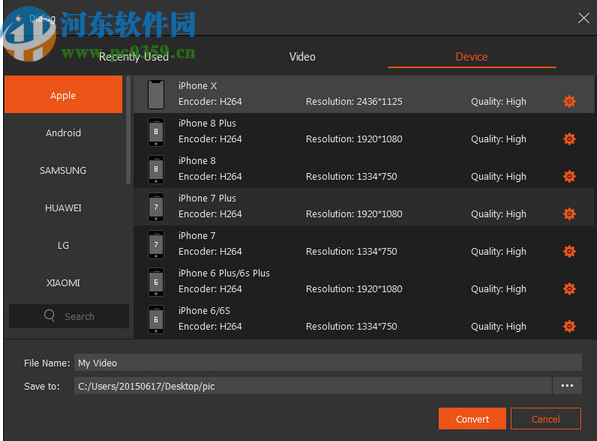
Task: Click the iPhone 8 Plus phone icon
Action: [156, 132]
